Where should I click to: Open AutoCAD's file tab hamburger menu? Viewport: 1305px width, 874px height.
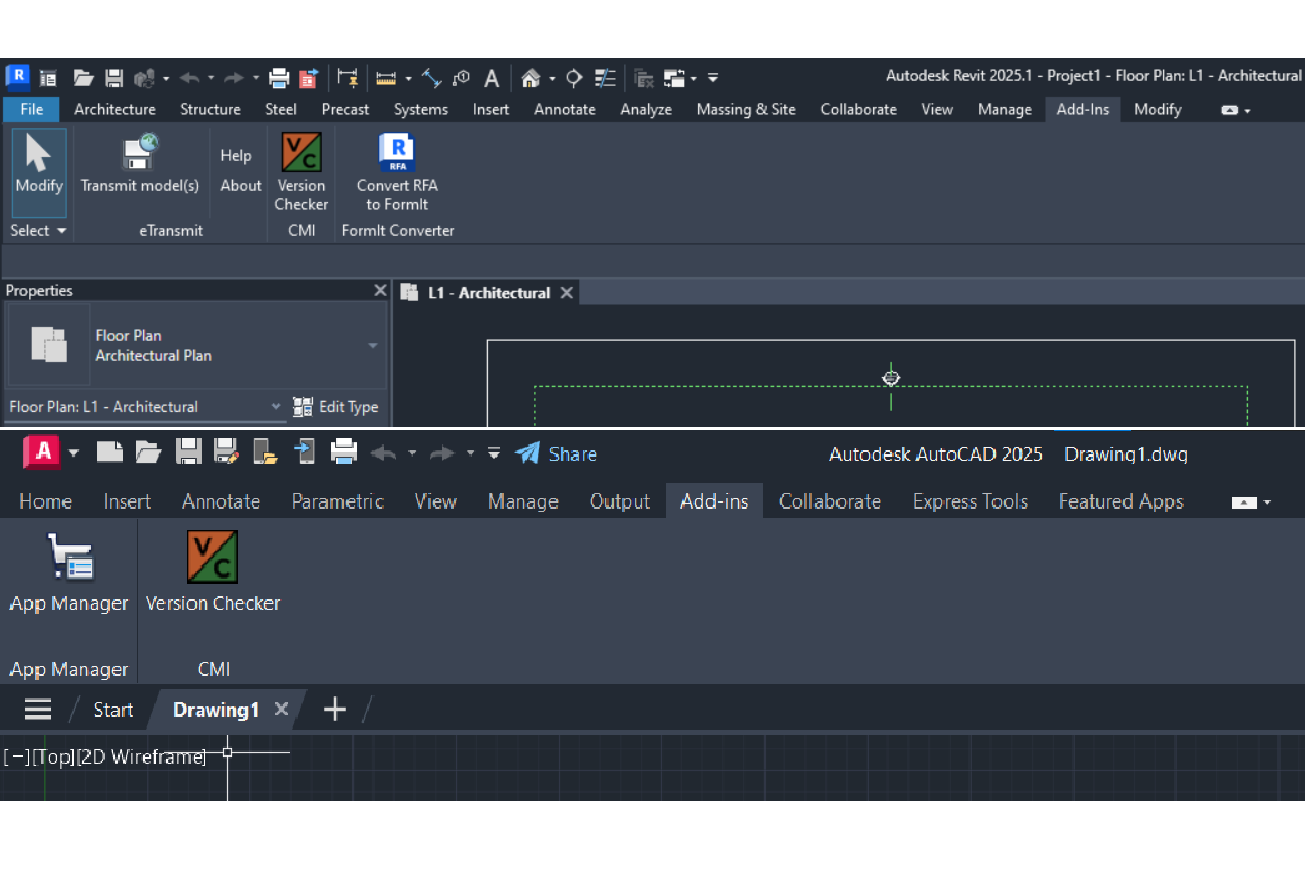[x=38, y=710]
